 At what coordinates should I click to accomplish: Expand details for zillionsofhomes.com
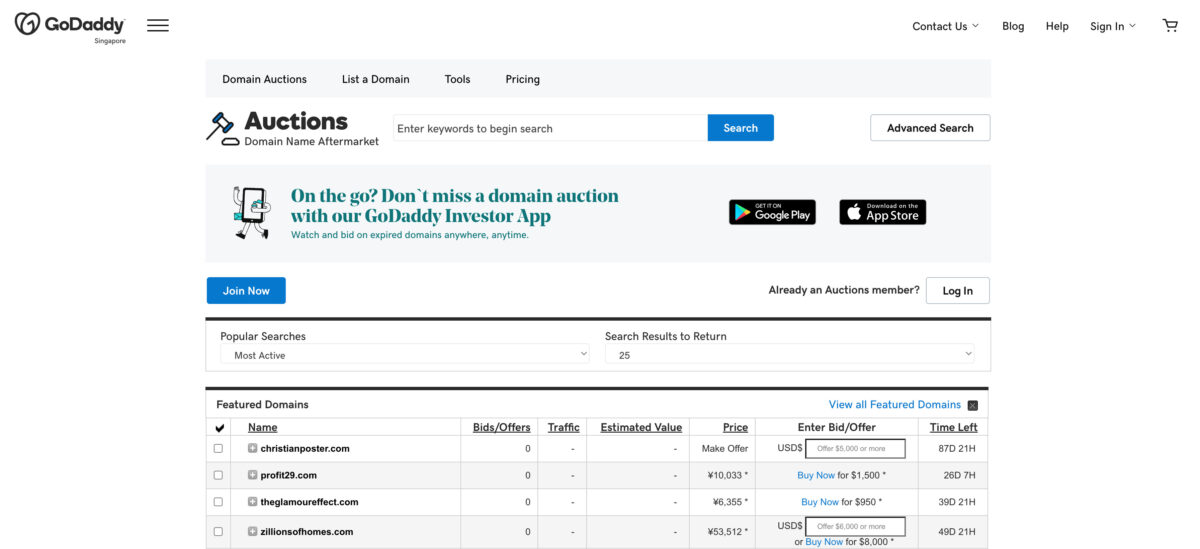253,531
